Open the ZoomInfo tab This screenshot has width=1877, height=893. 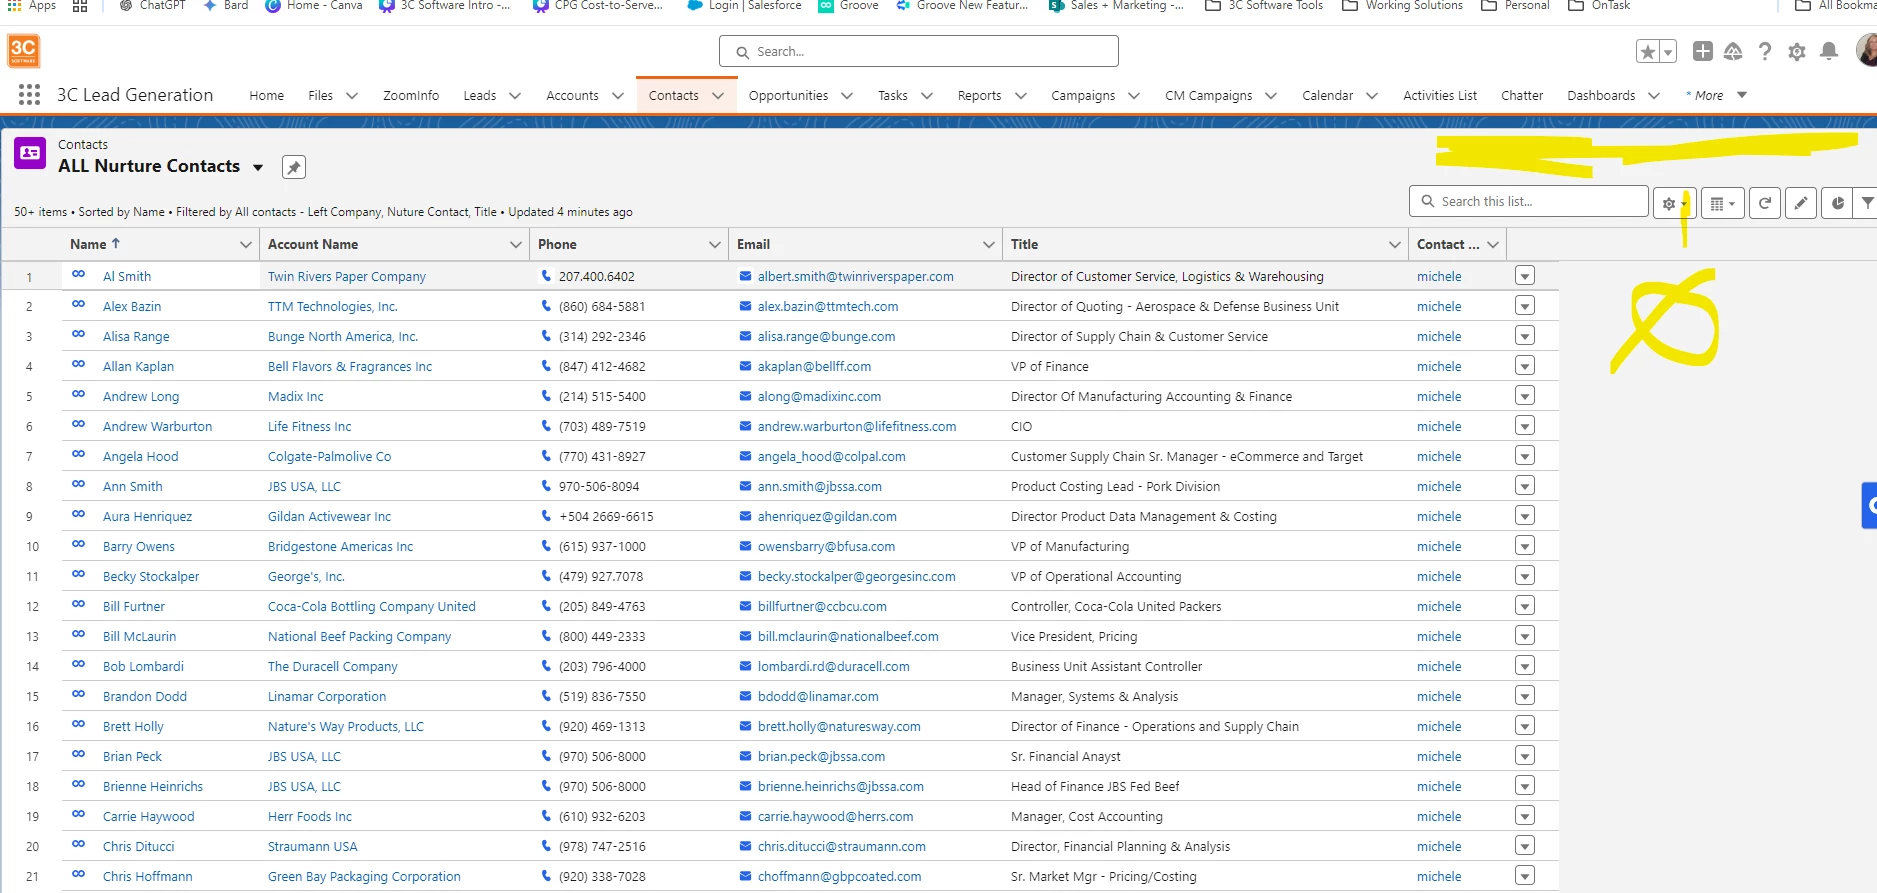pos(411,95)
